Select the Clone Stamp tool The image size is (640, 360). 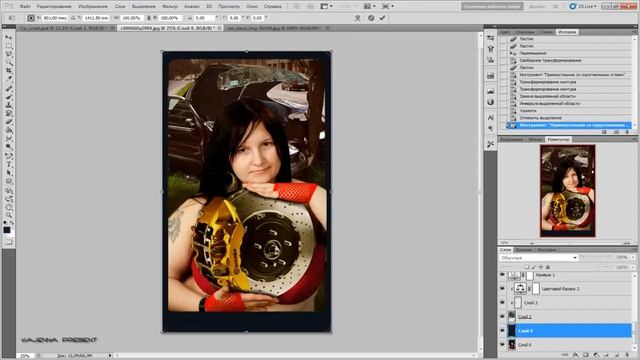pyautogui.click(x=9, y=105)
